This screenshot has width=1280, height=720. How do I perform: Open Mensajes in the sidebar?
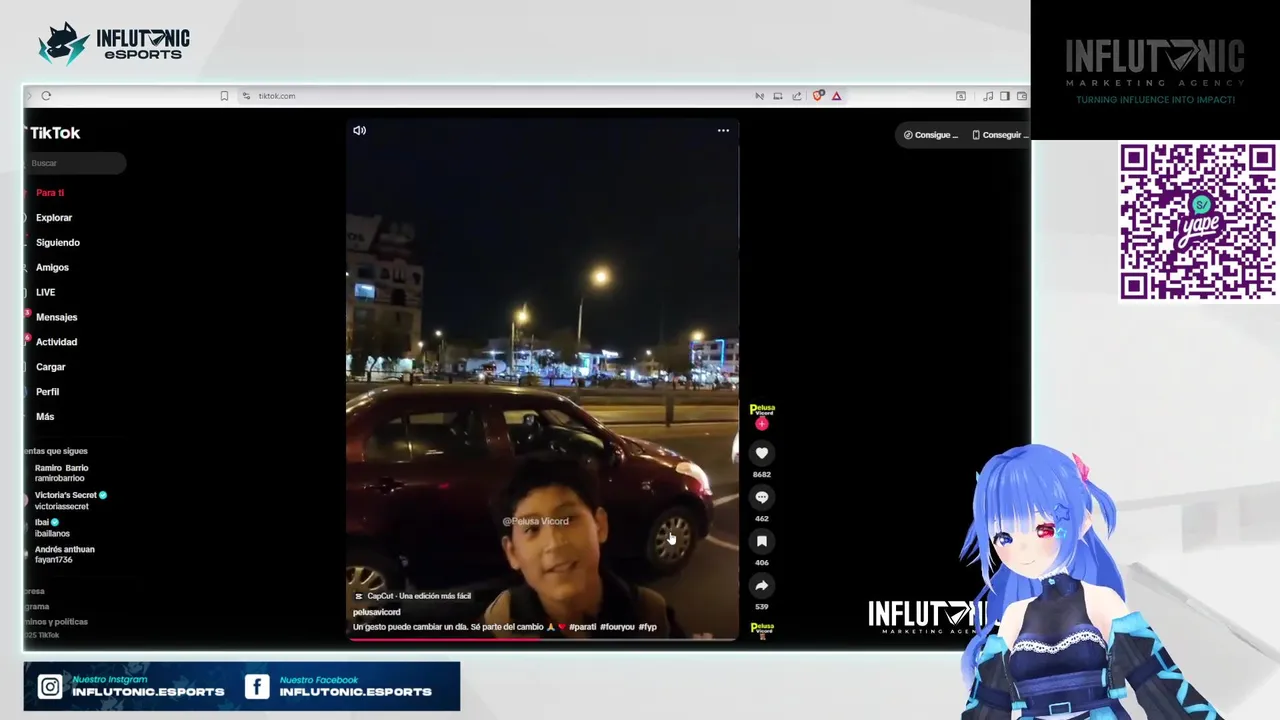click(56, 317)
